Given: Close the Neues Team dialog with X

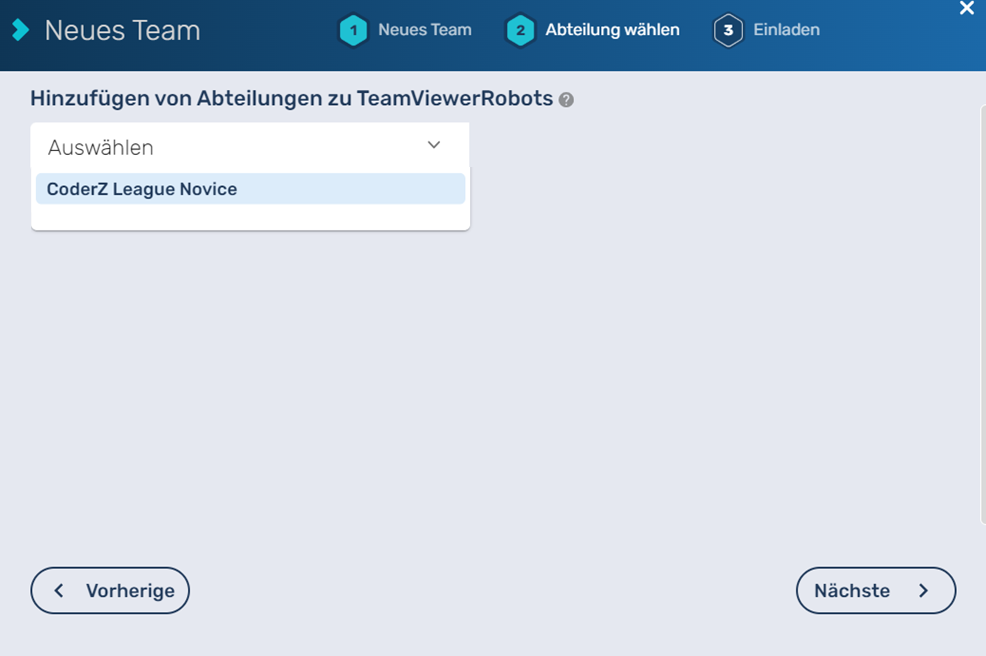Looking at the screenshot, I should (x=966, y=9).
